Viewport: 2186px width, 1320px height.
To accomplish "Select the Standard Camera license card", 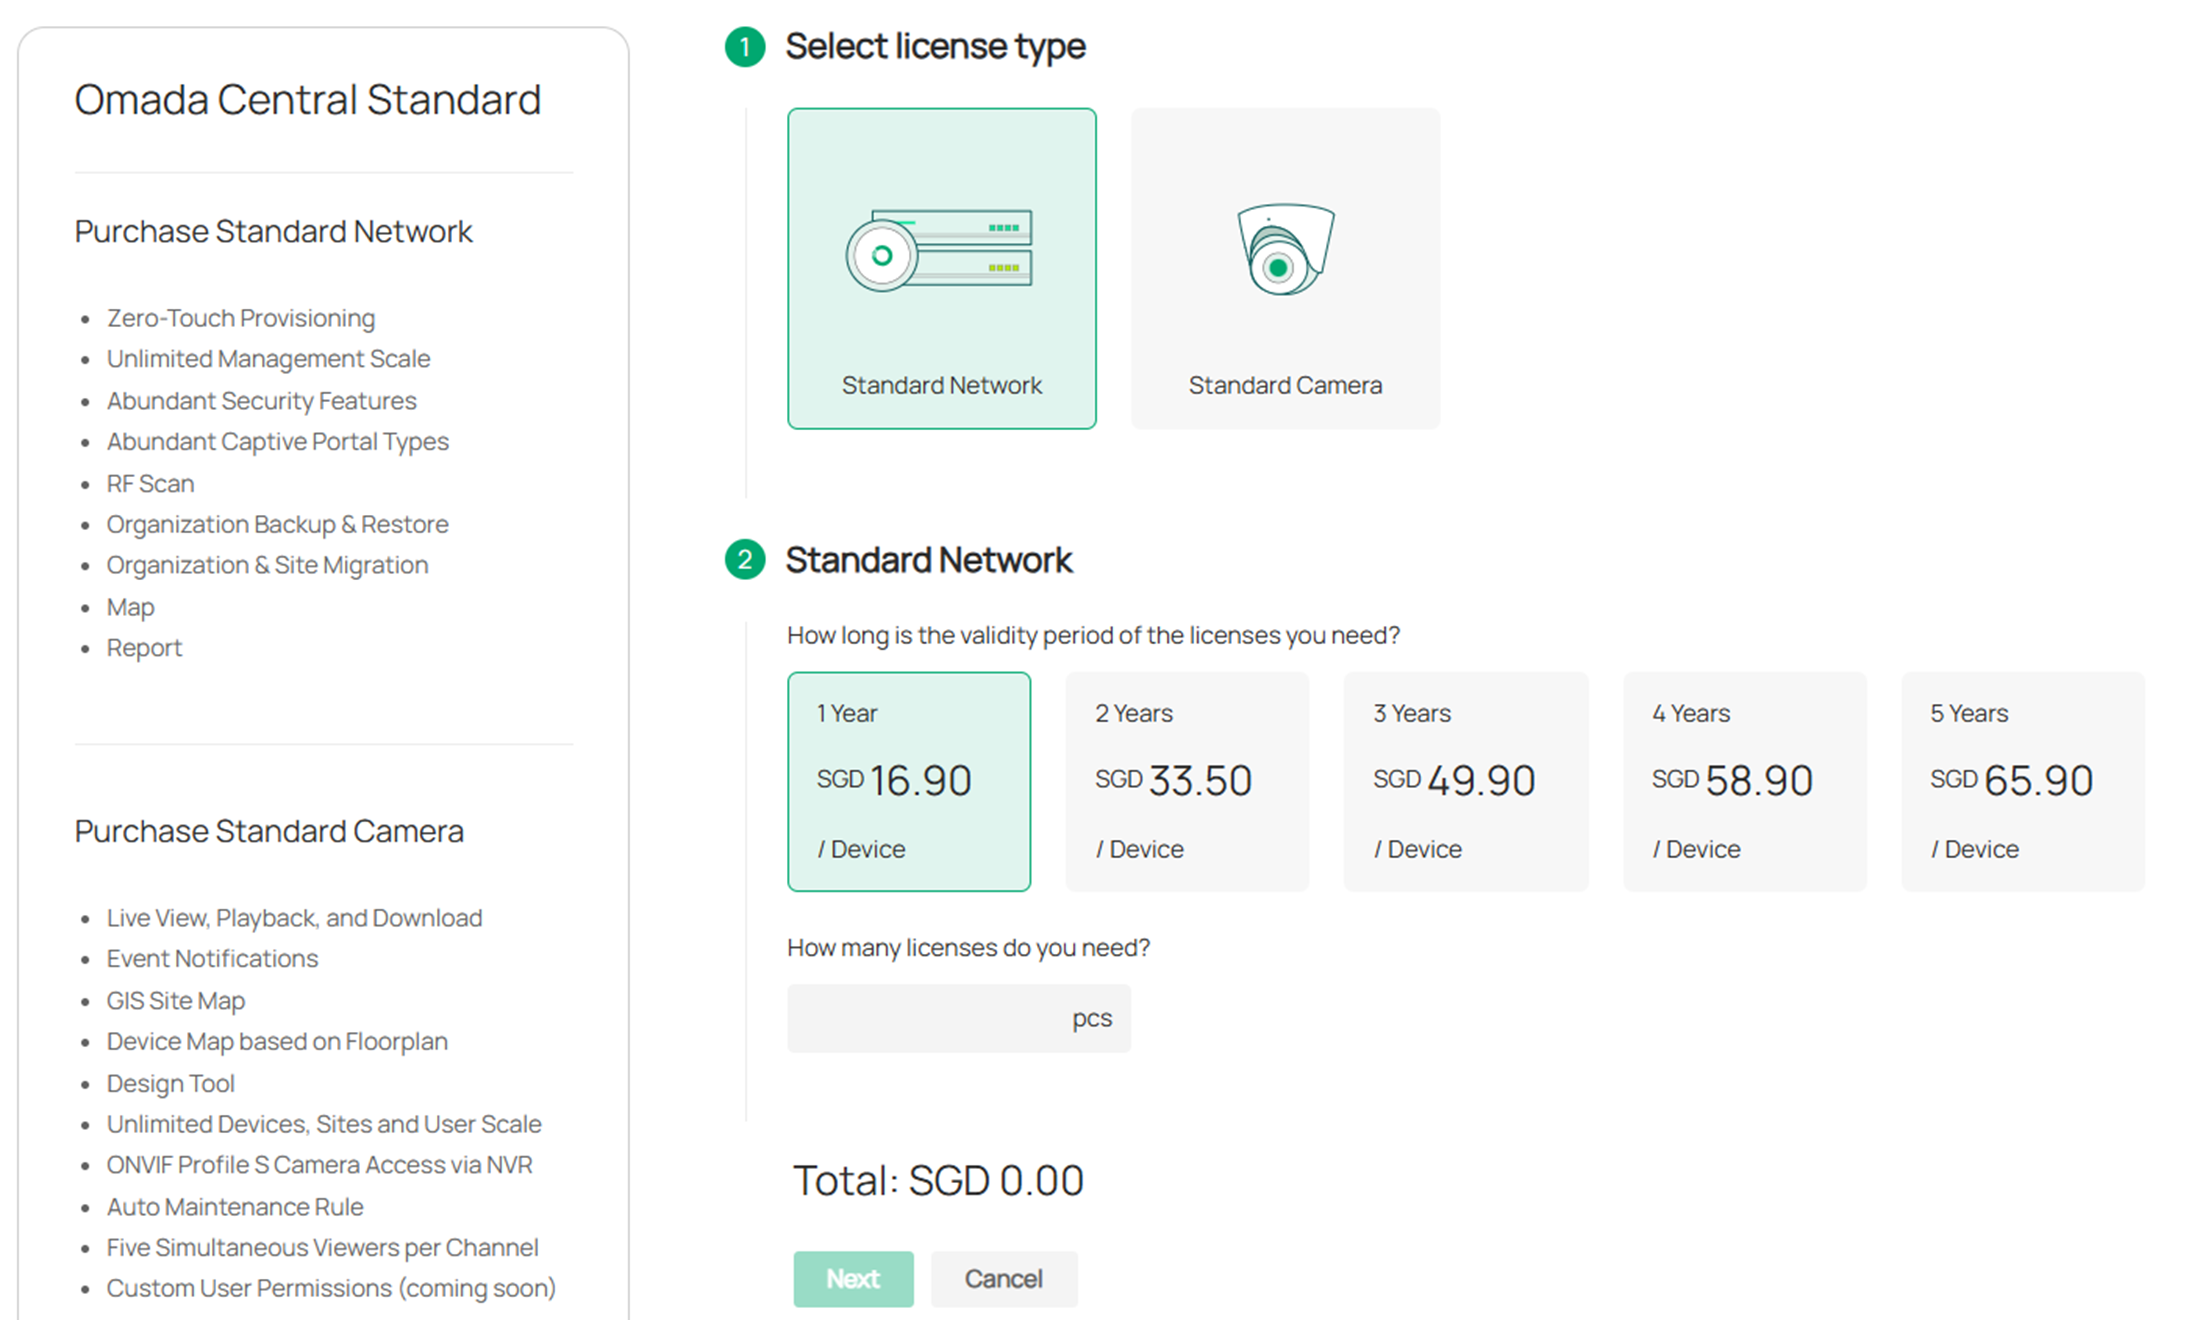I will [1285, 268].
